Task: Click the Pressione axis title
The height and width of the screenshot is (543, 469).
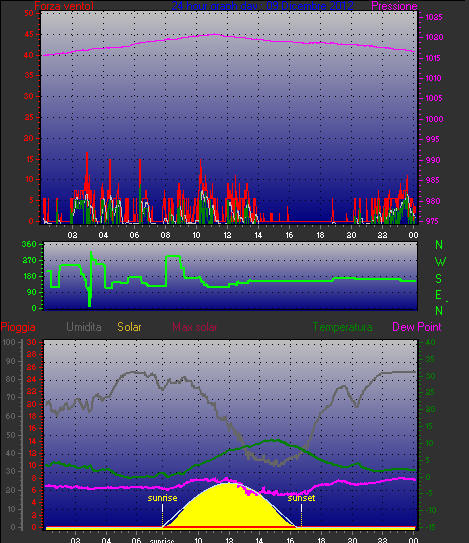Action: (x=394, y=6)
